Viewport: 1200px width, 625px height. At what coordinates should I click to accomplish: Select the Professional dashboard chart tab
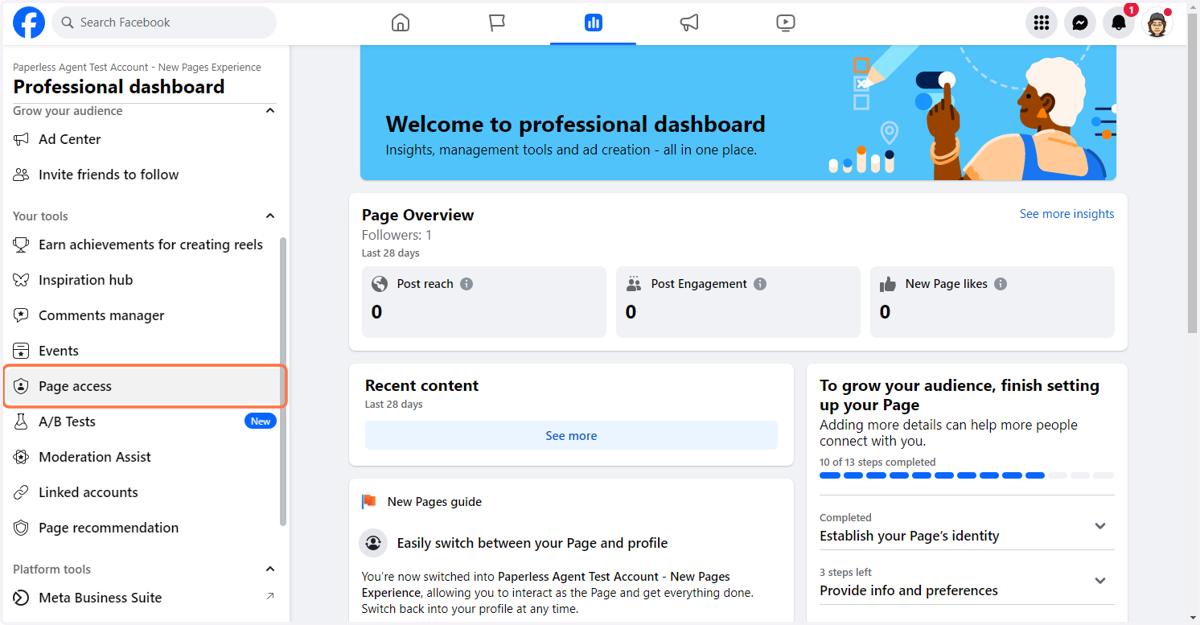(x=593, y=22)
